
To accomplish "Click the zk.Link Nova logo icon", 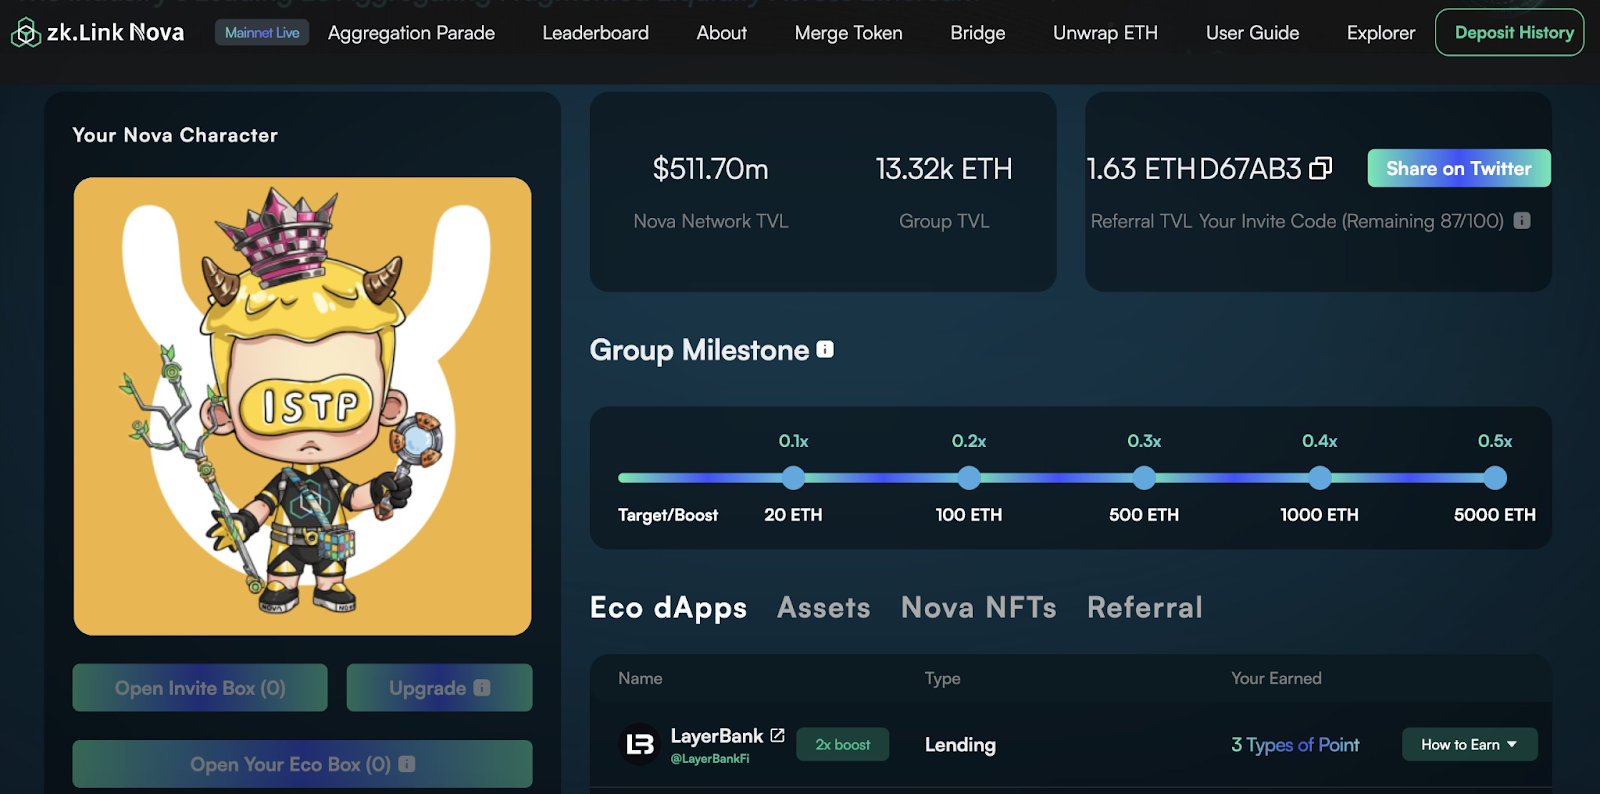I will point(25,33).
